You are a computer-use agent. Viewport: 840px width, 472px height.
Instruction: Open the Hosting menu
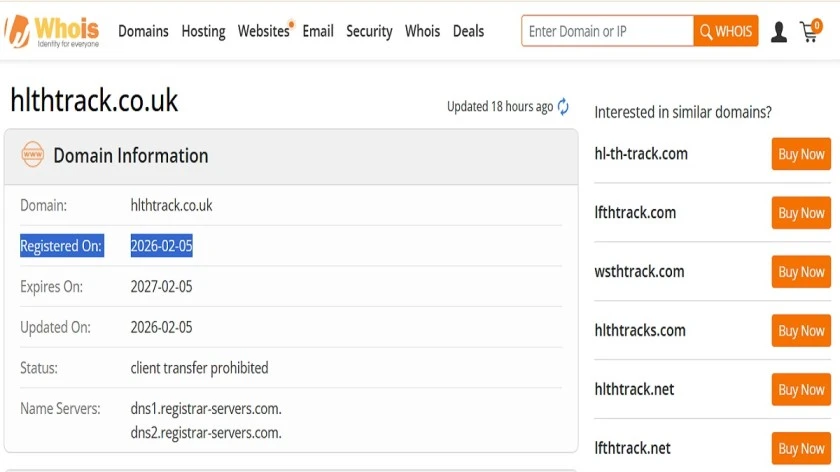pos(203,31)
